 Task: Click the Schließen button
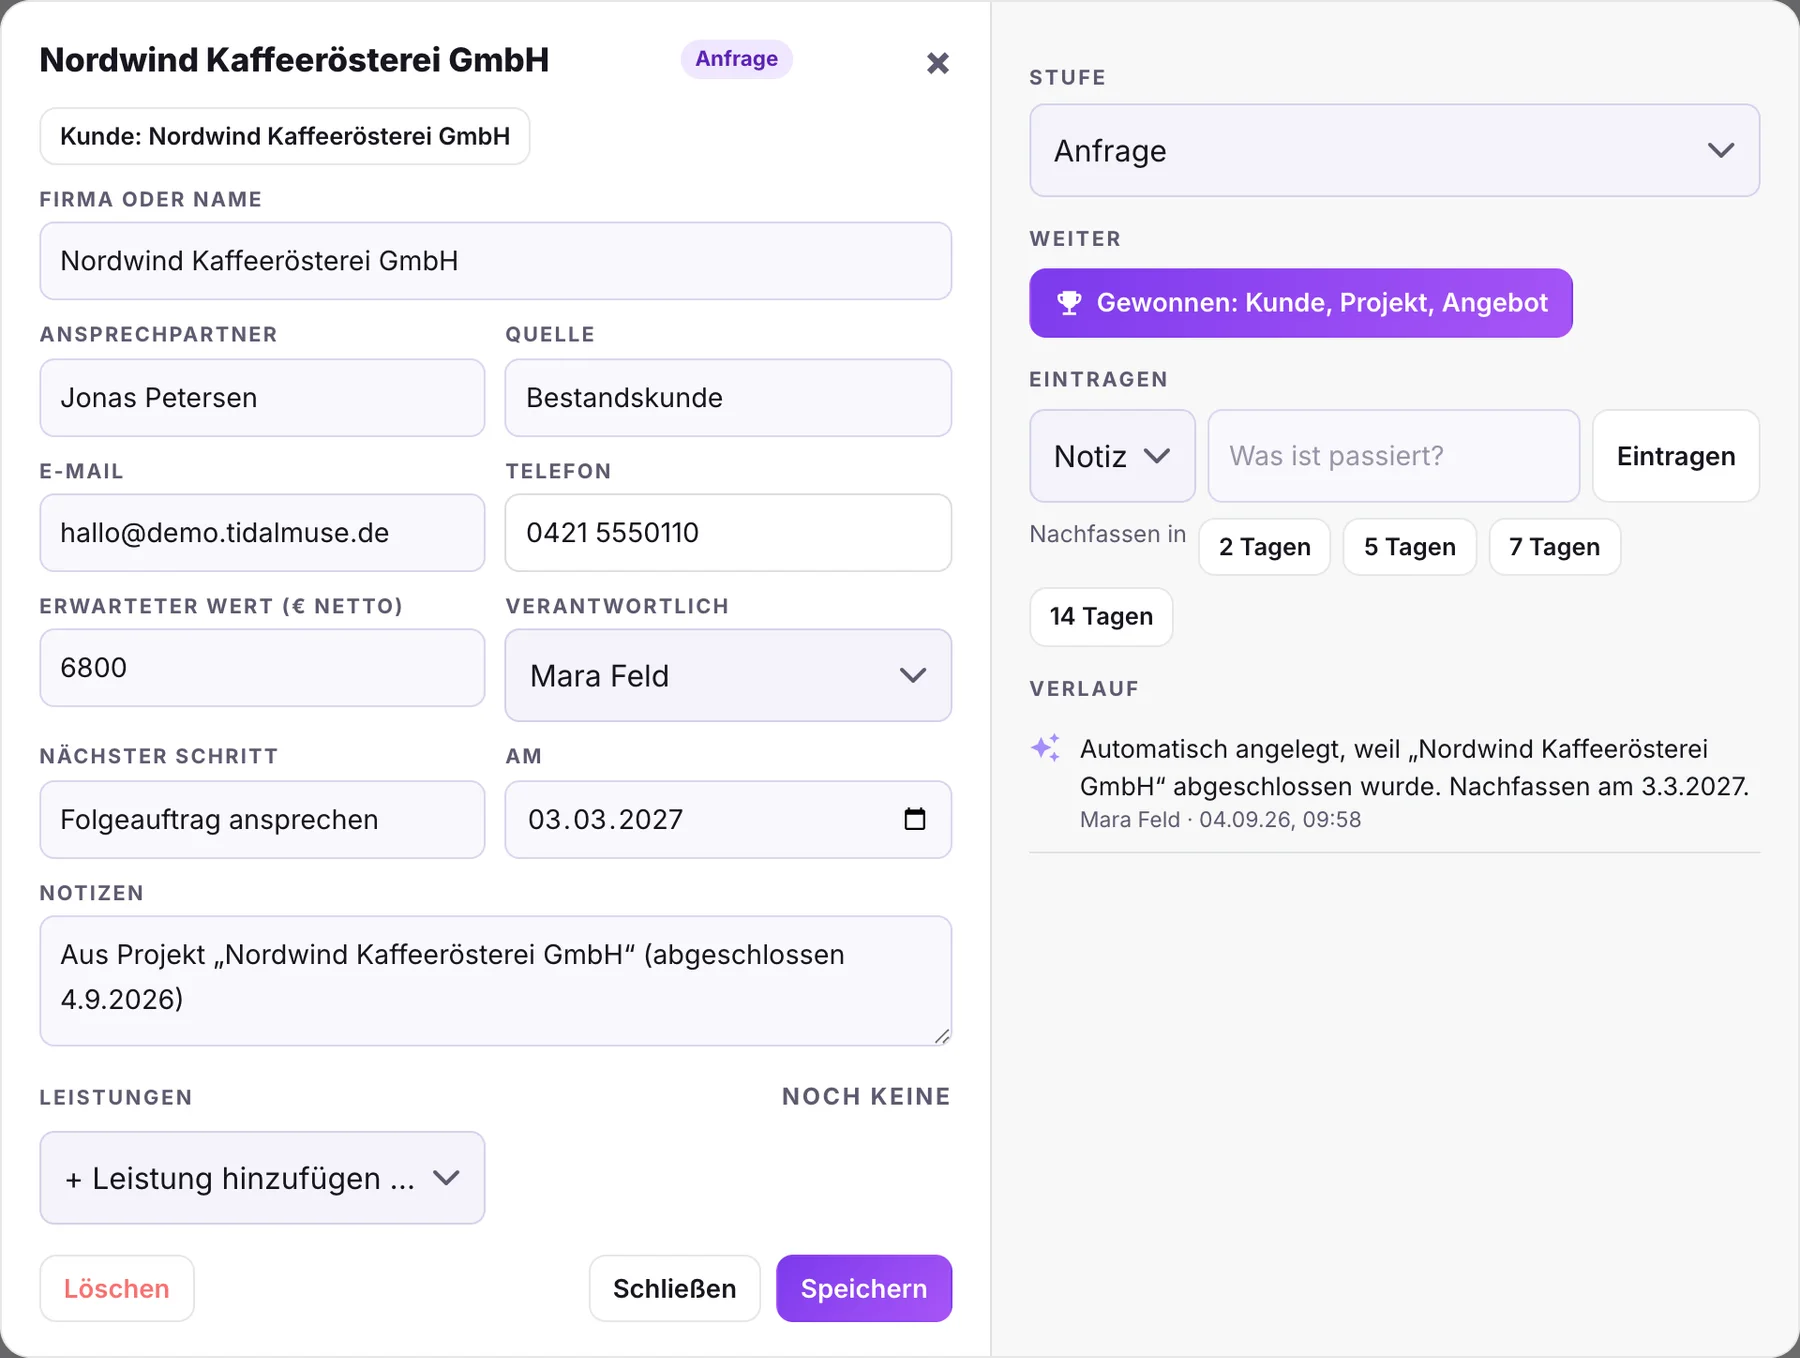pyautogui.click(x=674, y=1288)
